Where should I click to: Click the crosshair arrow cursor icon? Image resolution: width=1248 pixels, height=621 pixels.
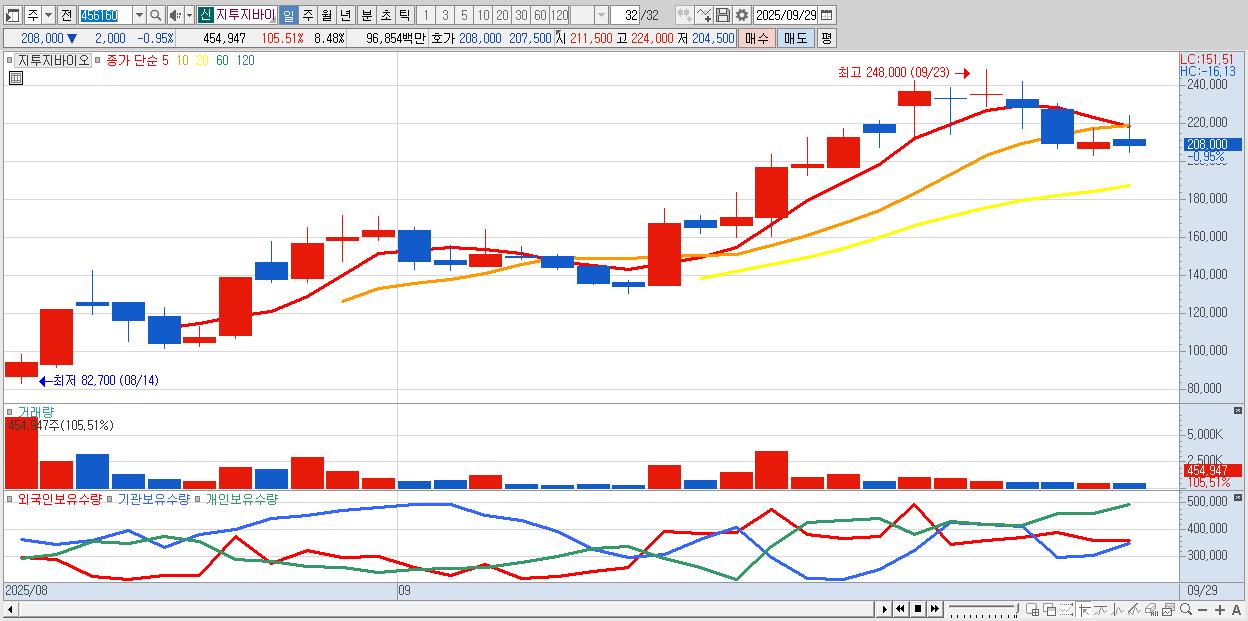click(x=1083, y=610)
